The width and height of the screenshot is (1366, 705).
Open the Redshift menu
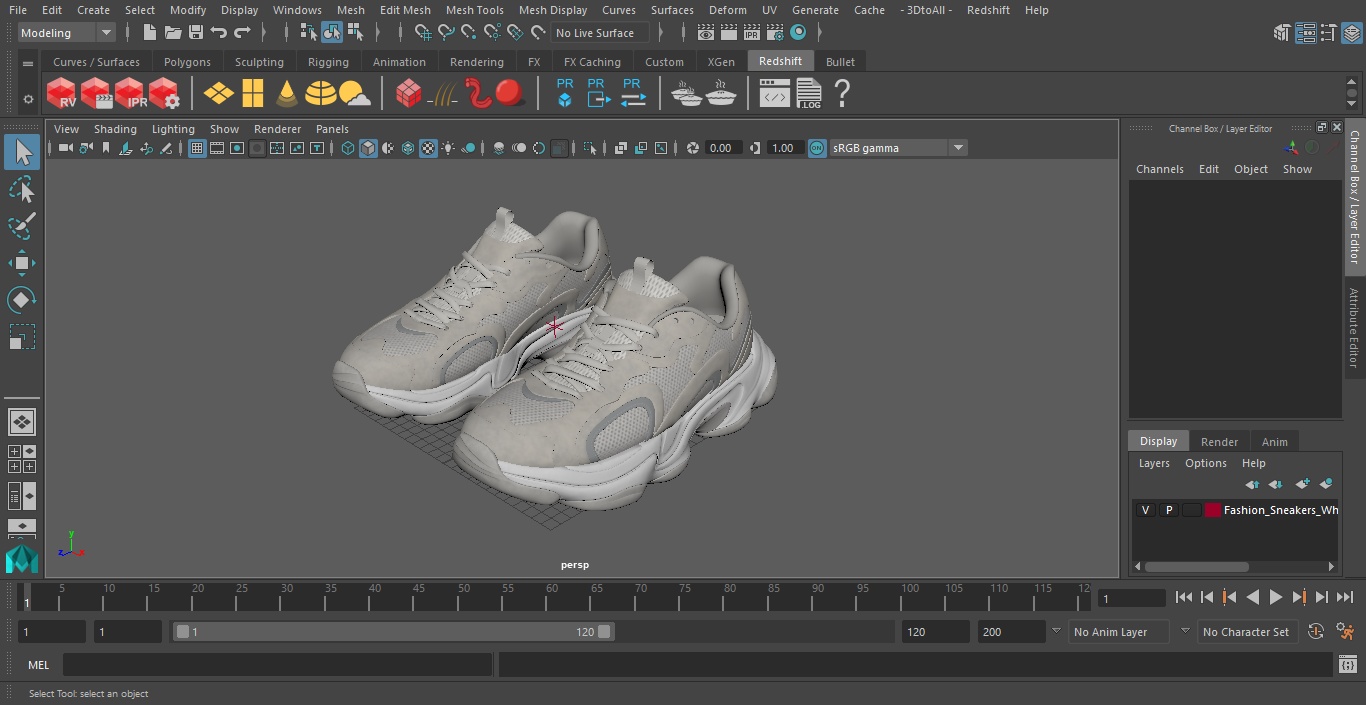(x=988, y=10)
